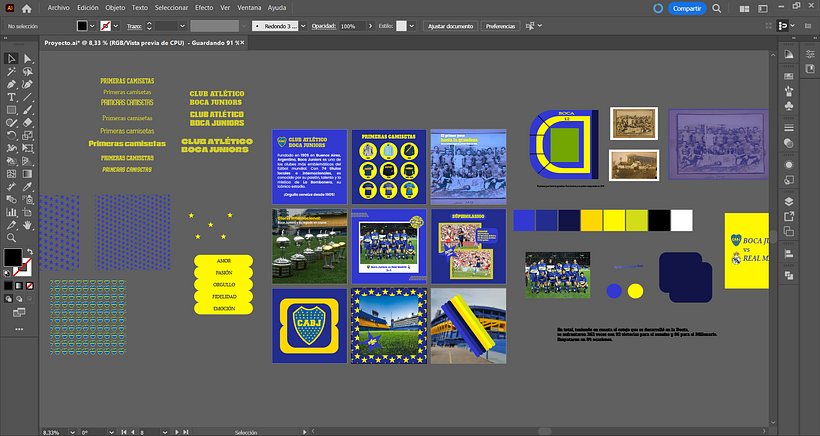This screenshot has width=820, height=436.
Task: Change the screen mode
Action: [x=19, y=313]
